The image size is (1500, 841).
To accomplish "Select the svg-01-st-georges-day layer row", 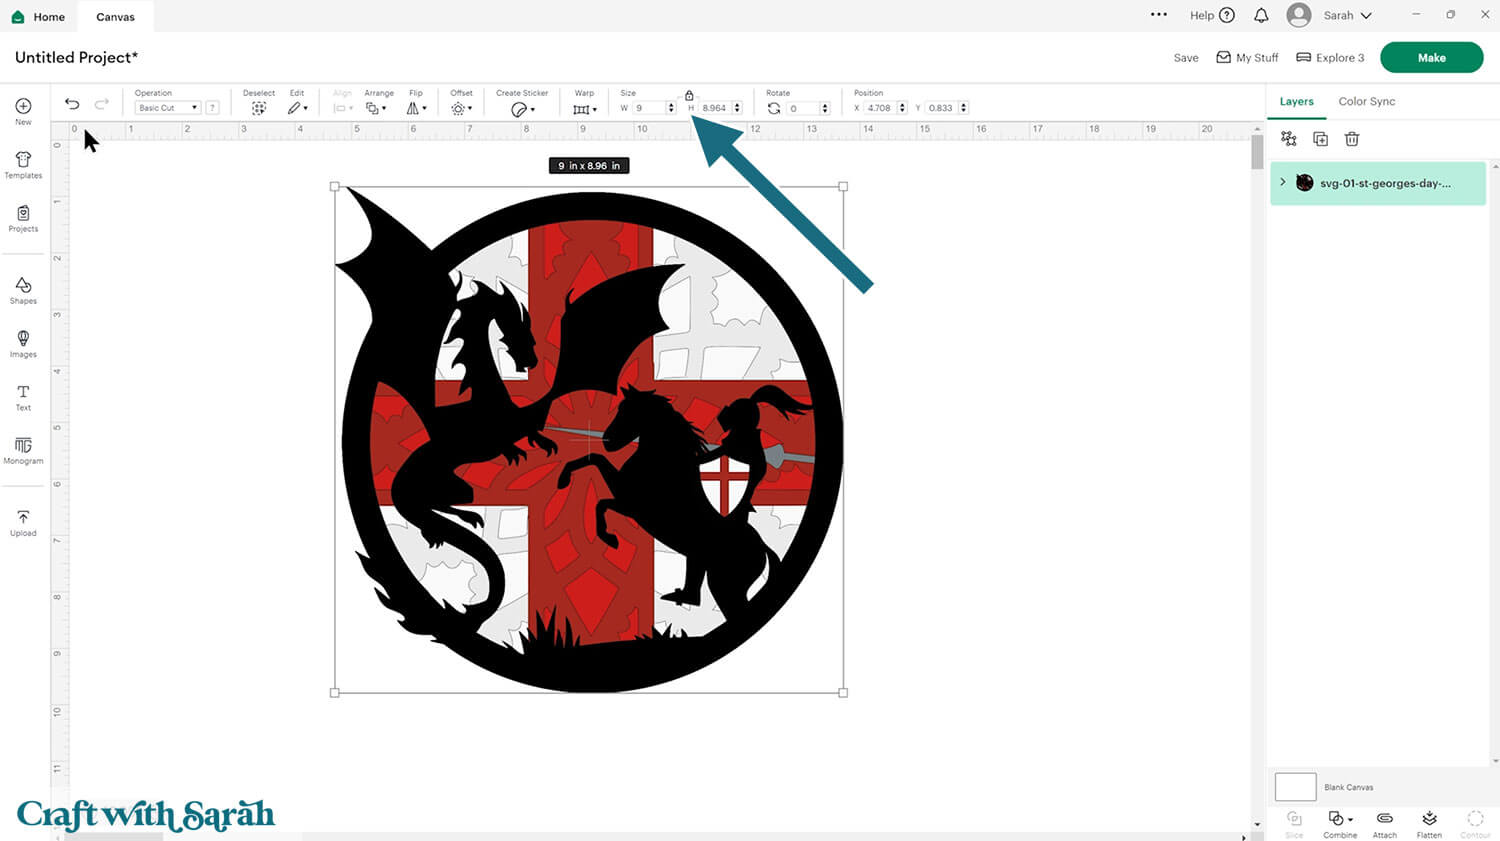I will click(x=1377, y=183).
